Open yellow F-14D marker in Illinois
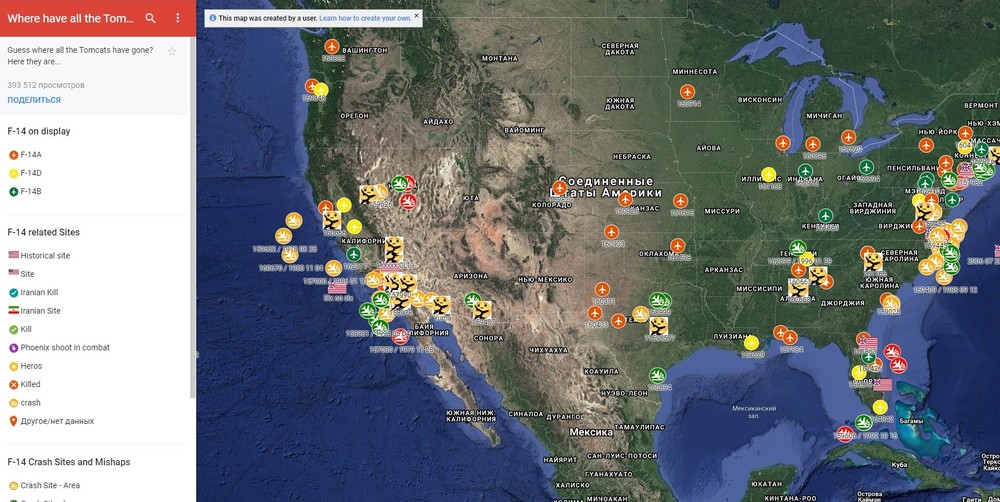Image resolution: width=1000 pixels, height=502 pixels. coord(768,174)
